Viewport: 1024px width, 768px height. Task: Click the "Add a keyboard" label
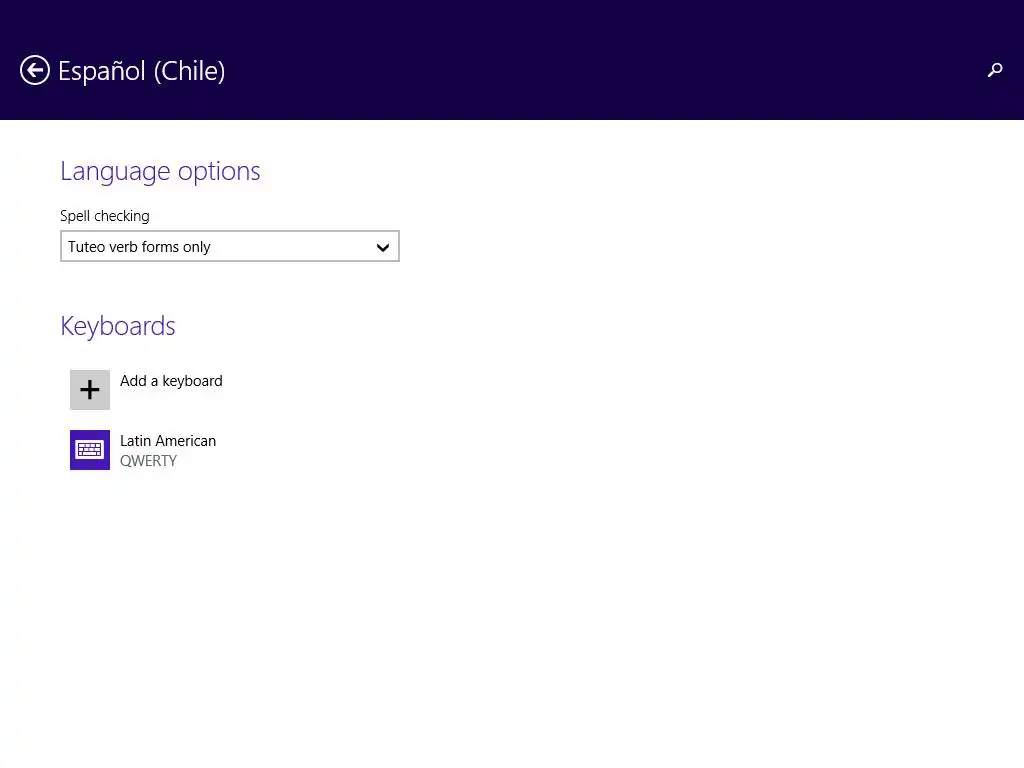pos(171,381)
